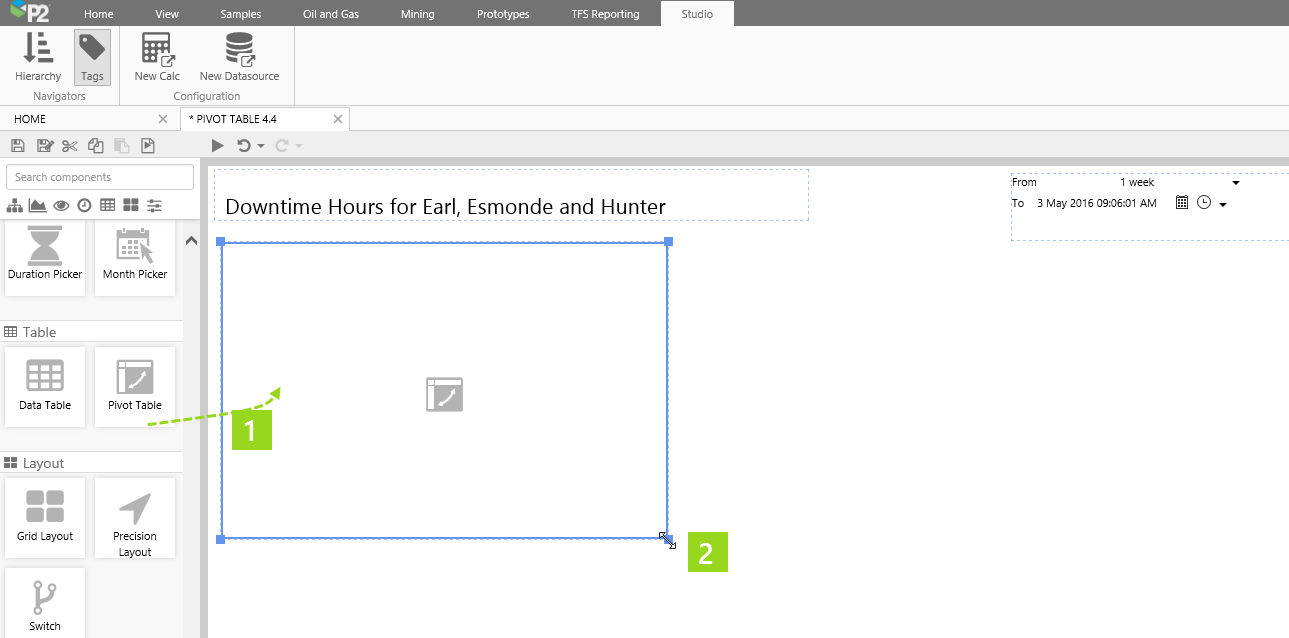Screen dimensions: 1289x638
Task: Select the Precision Layout component
Action: pyautogui.click(x=135, y=517)
